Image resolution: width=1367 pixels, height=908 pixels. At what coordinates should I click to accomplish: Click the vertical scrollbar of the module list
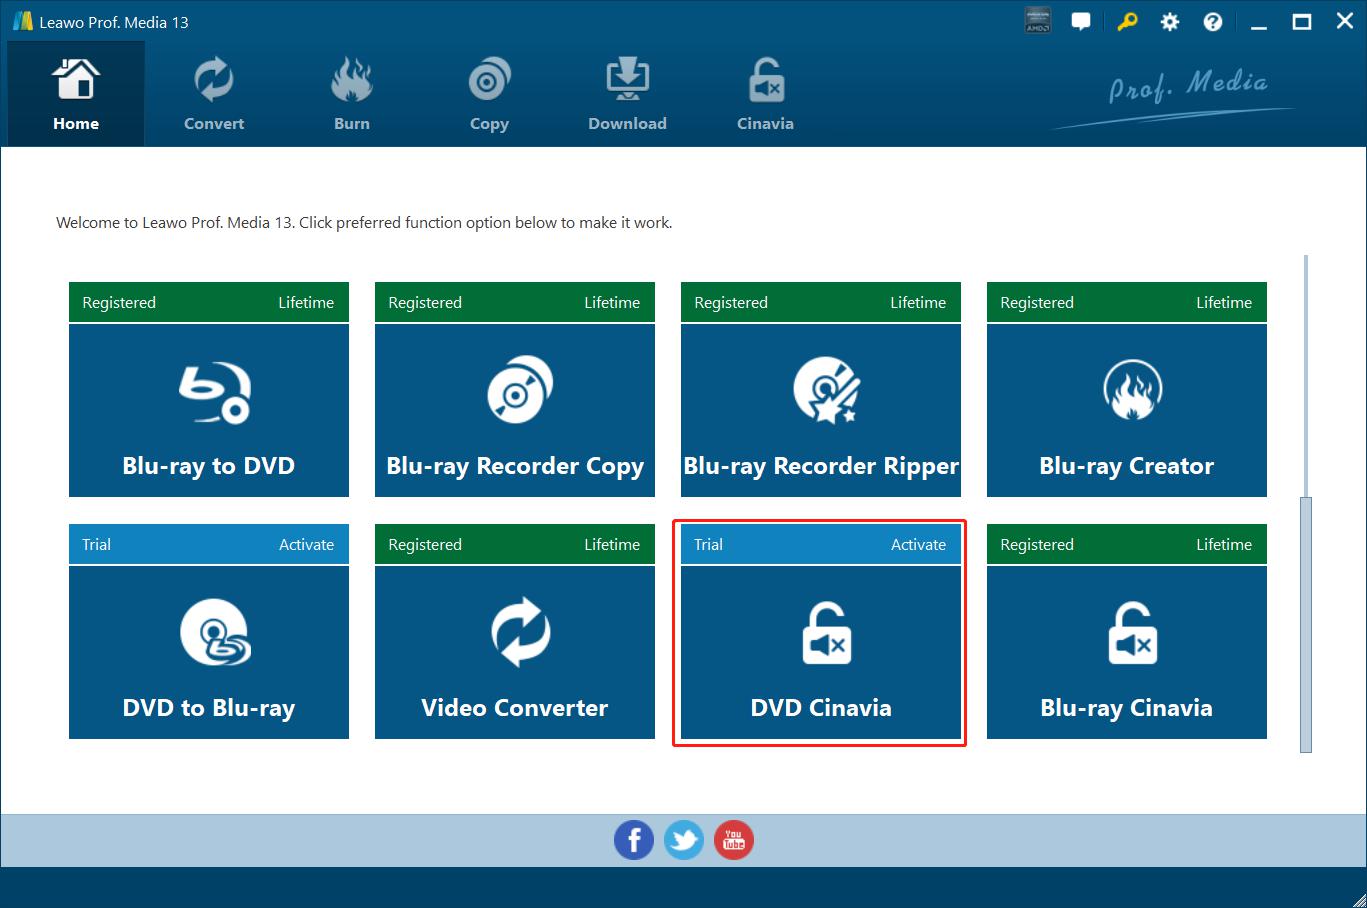coord(1305,620)
